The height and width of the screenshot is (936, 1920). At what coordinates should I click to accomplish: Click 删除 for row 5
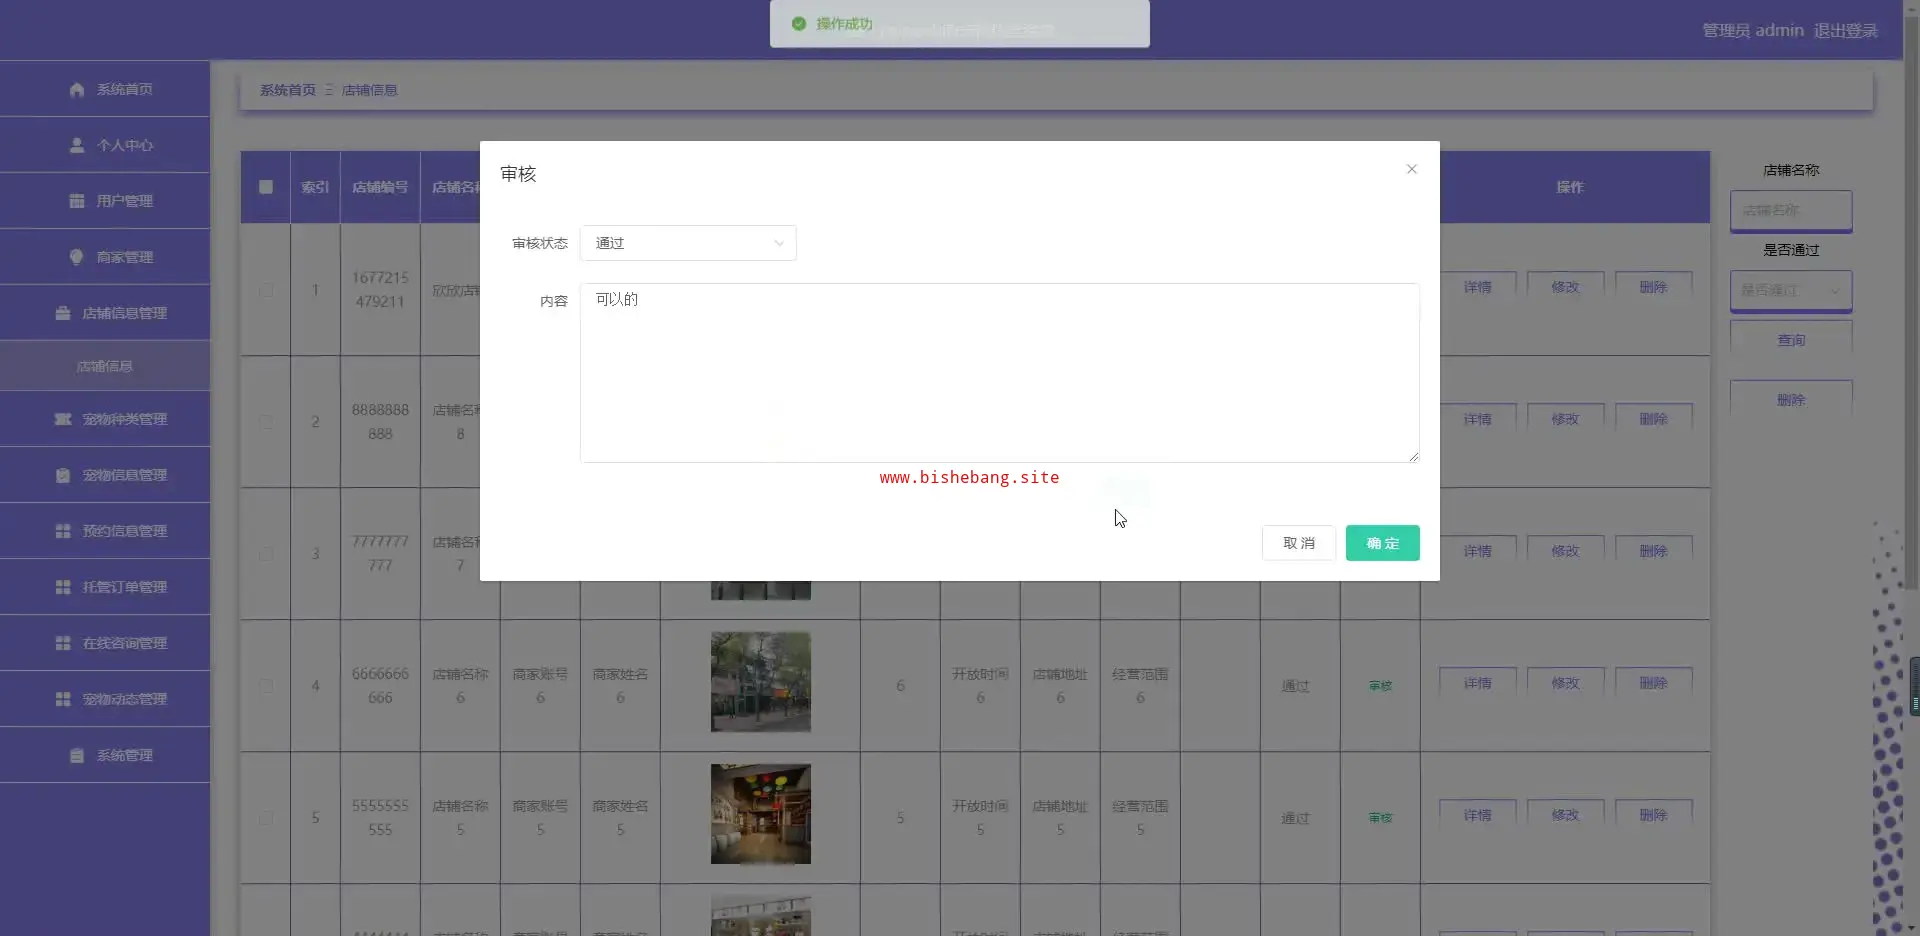1654,815
